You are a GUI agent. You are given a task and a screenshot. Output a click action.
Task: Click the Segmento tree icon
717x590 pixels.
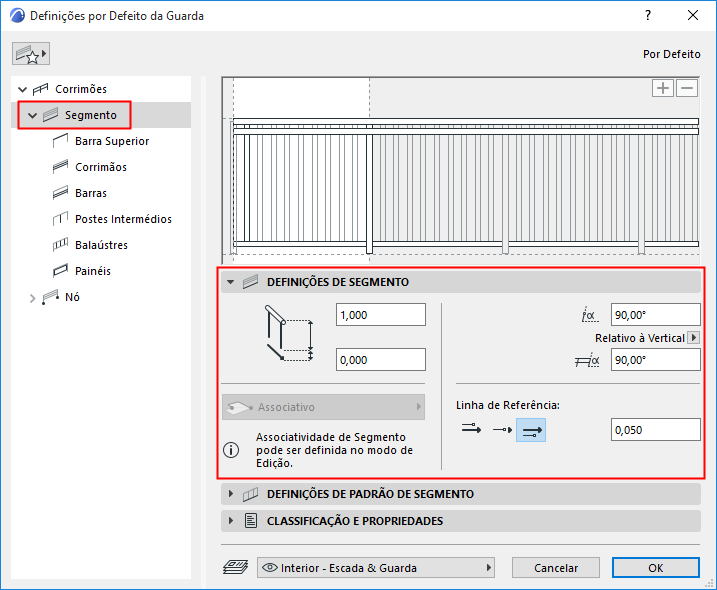(50, 115)
